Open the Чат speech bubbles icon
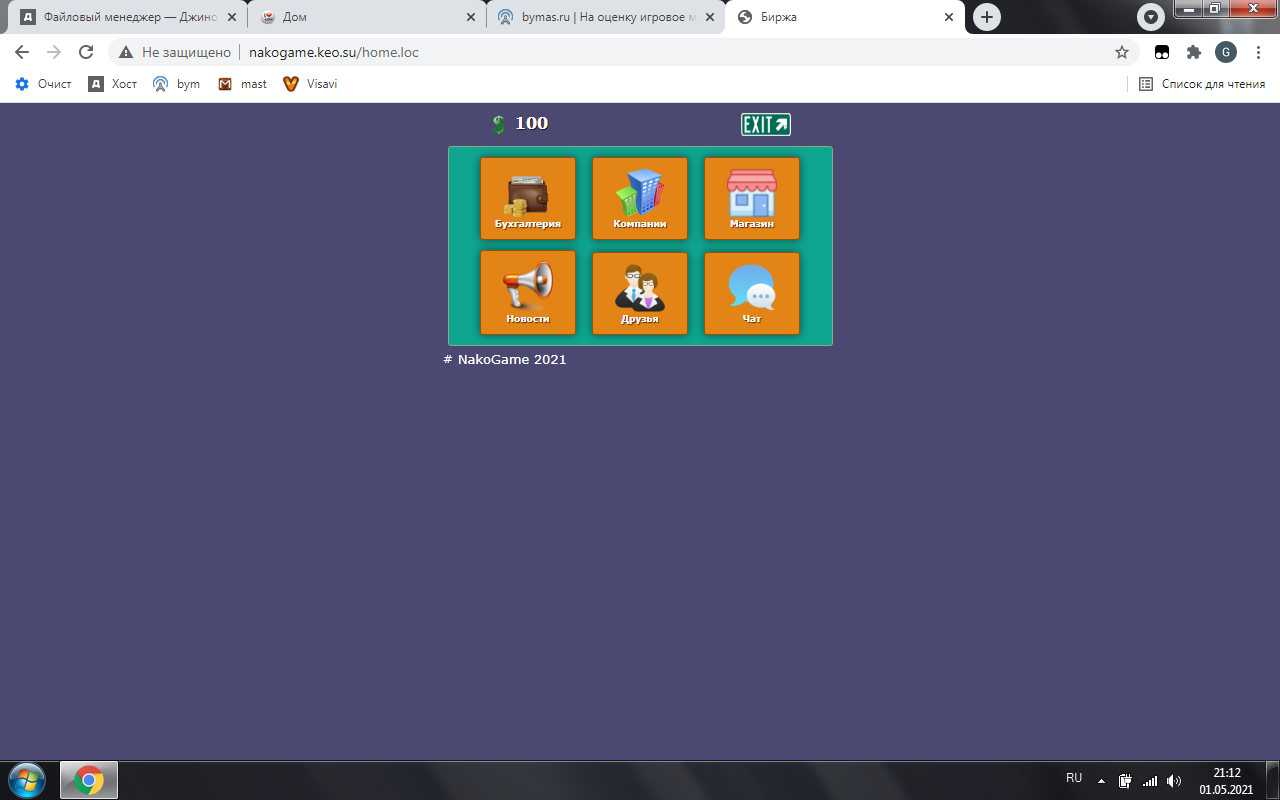The image size is (1280, 800). 751,292
